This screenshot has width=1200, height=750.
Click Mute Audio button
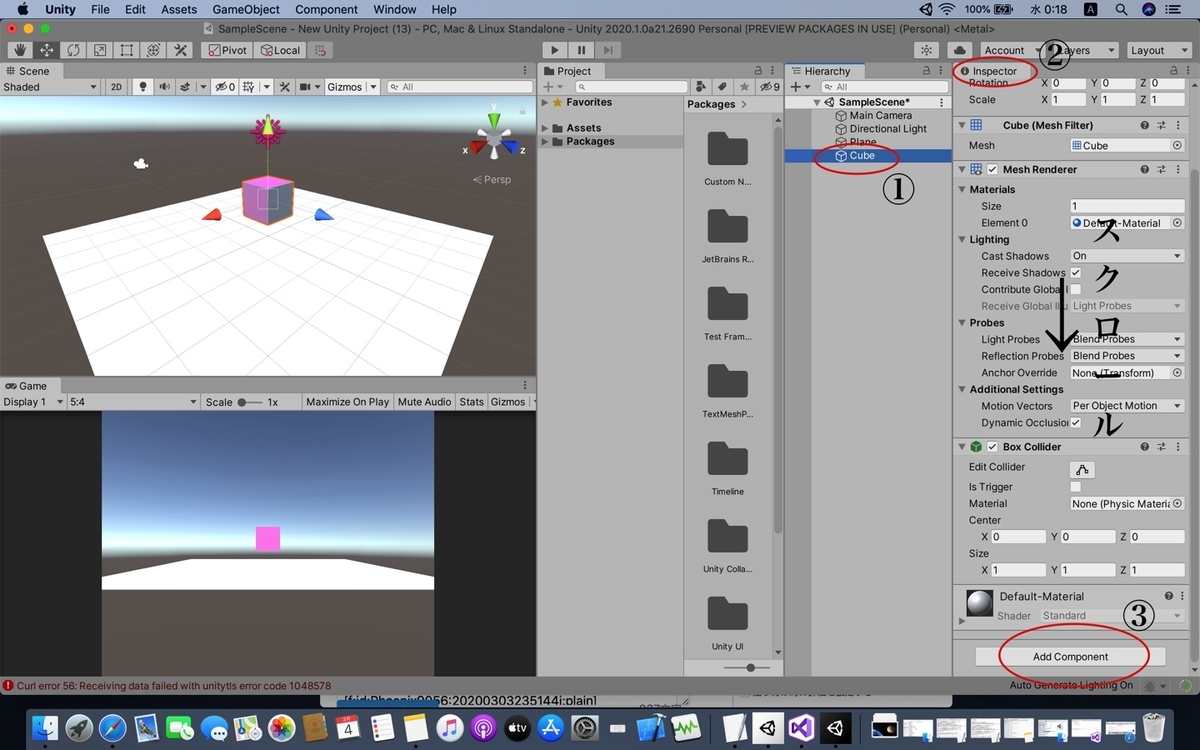pyautogui.click(x=424, y=402)
